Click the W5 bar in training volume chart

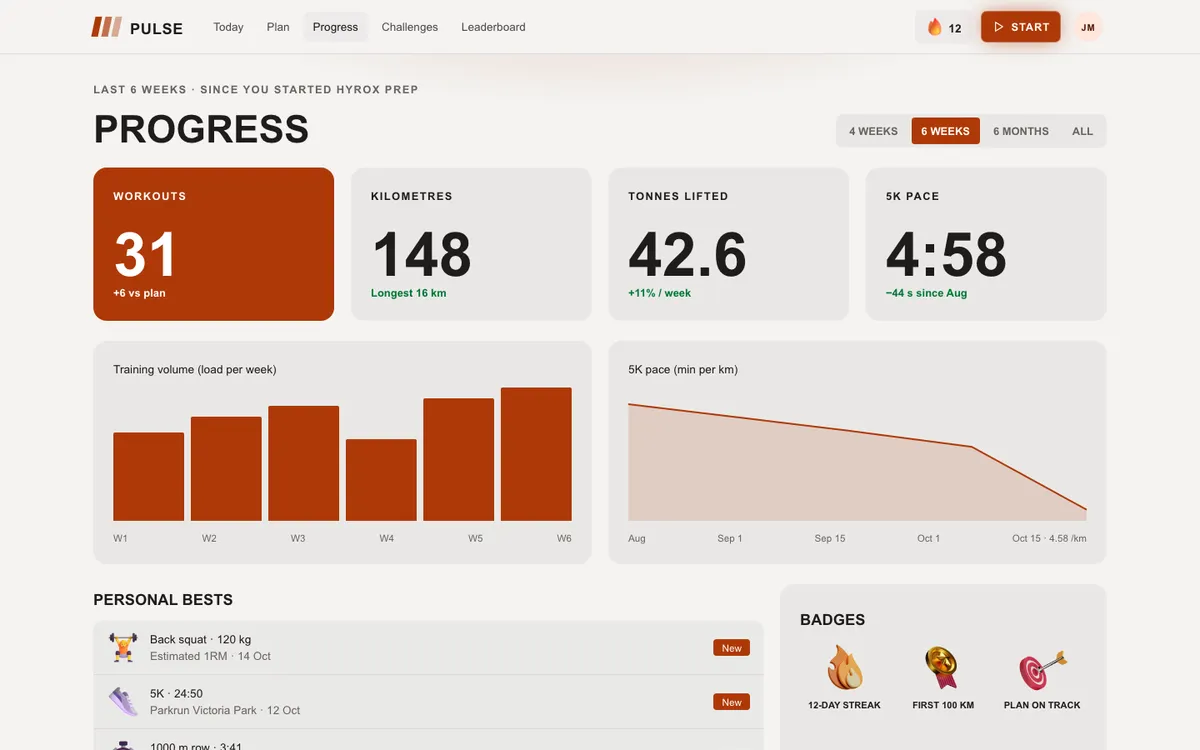(459, 460)
